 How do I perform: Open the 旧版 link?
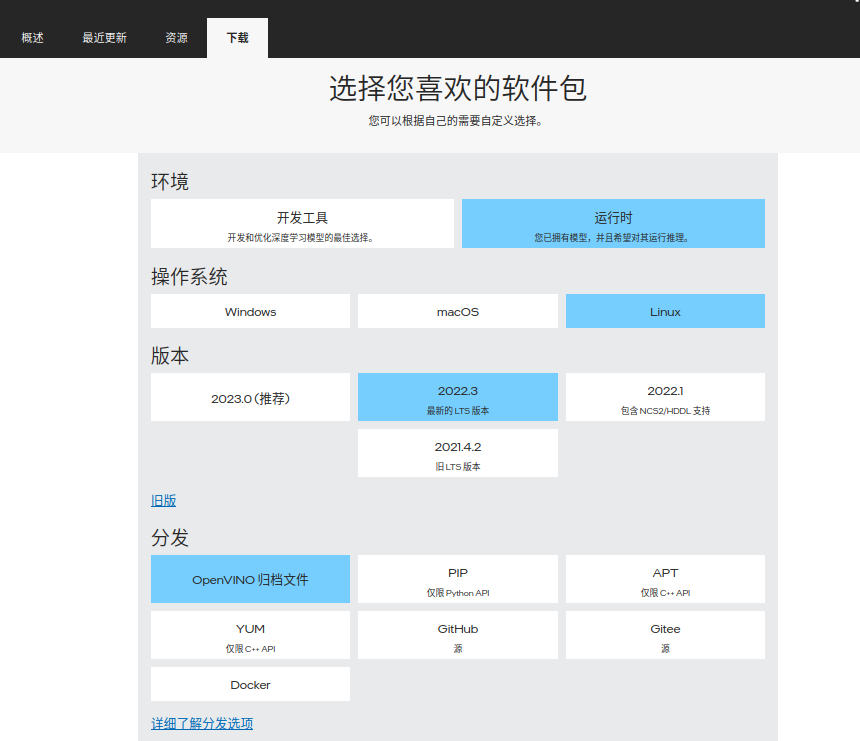pyautogui.click(x=163, y=500)
